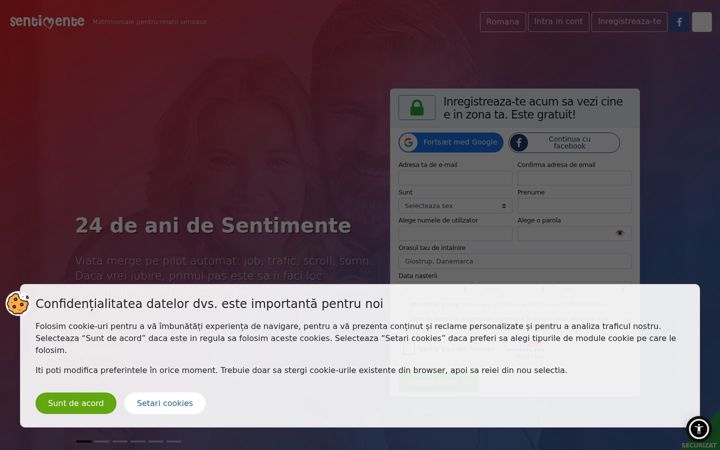The image size is (720, 450).
Task: Edit the 'Orasul tau de intalnire' city field
Action: [515, 261]
